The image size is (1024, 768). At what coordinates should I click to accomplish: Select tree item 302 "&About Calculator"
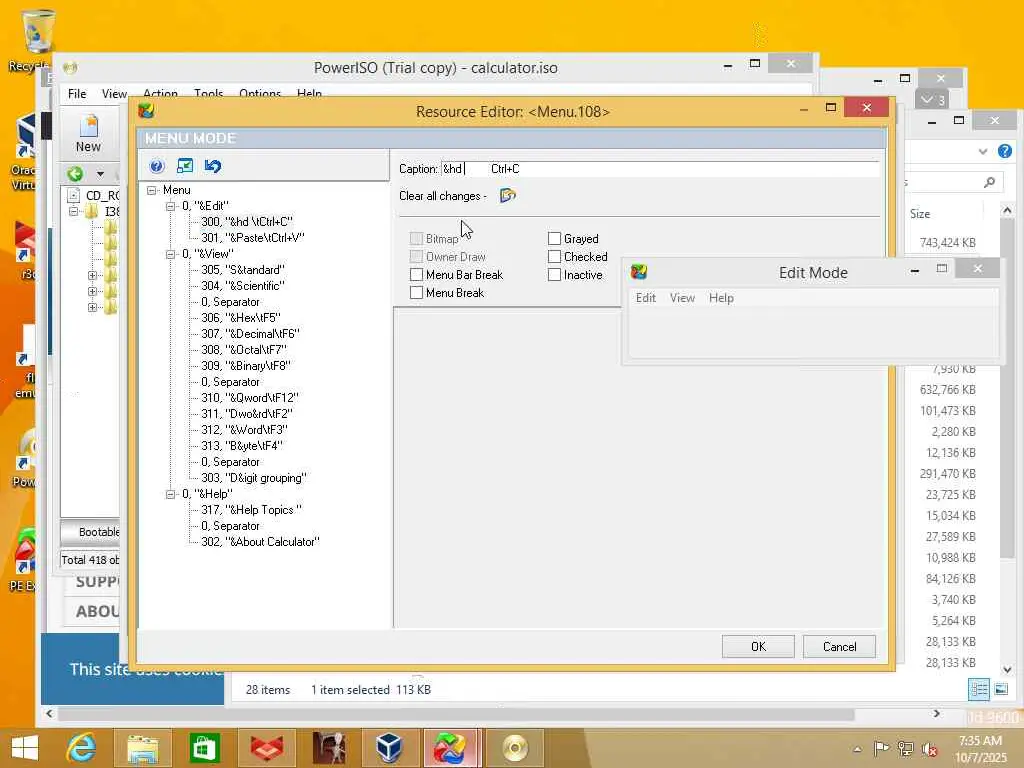click(260, 542)
